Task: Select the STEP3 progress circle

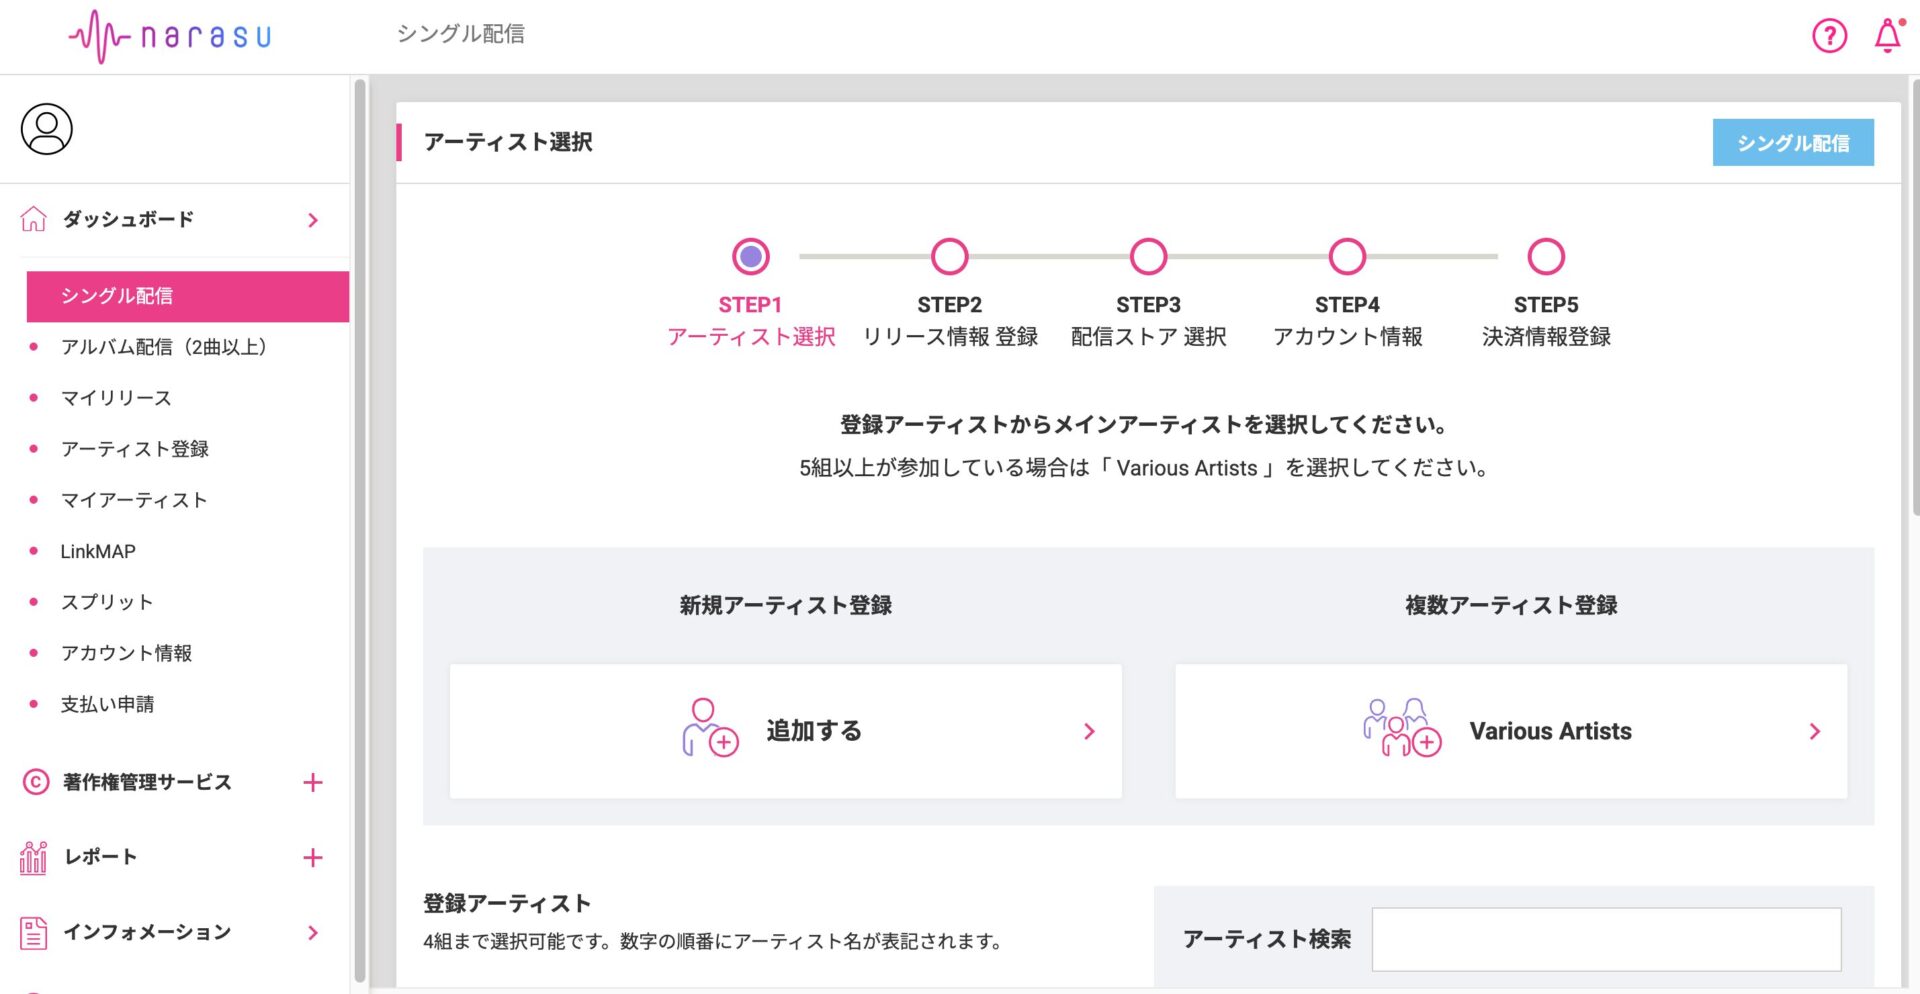Action: (1148, 256)
